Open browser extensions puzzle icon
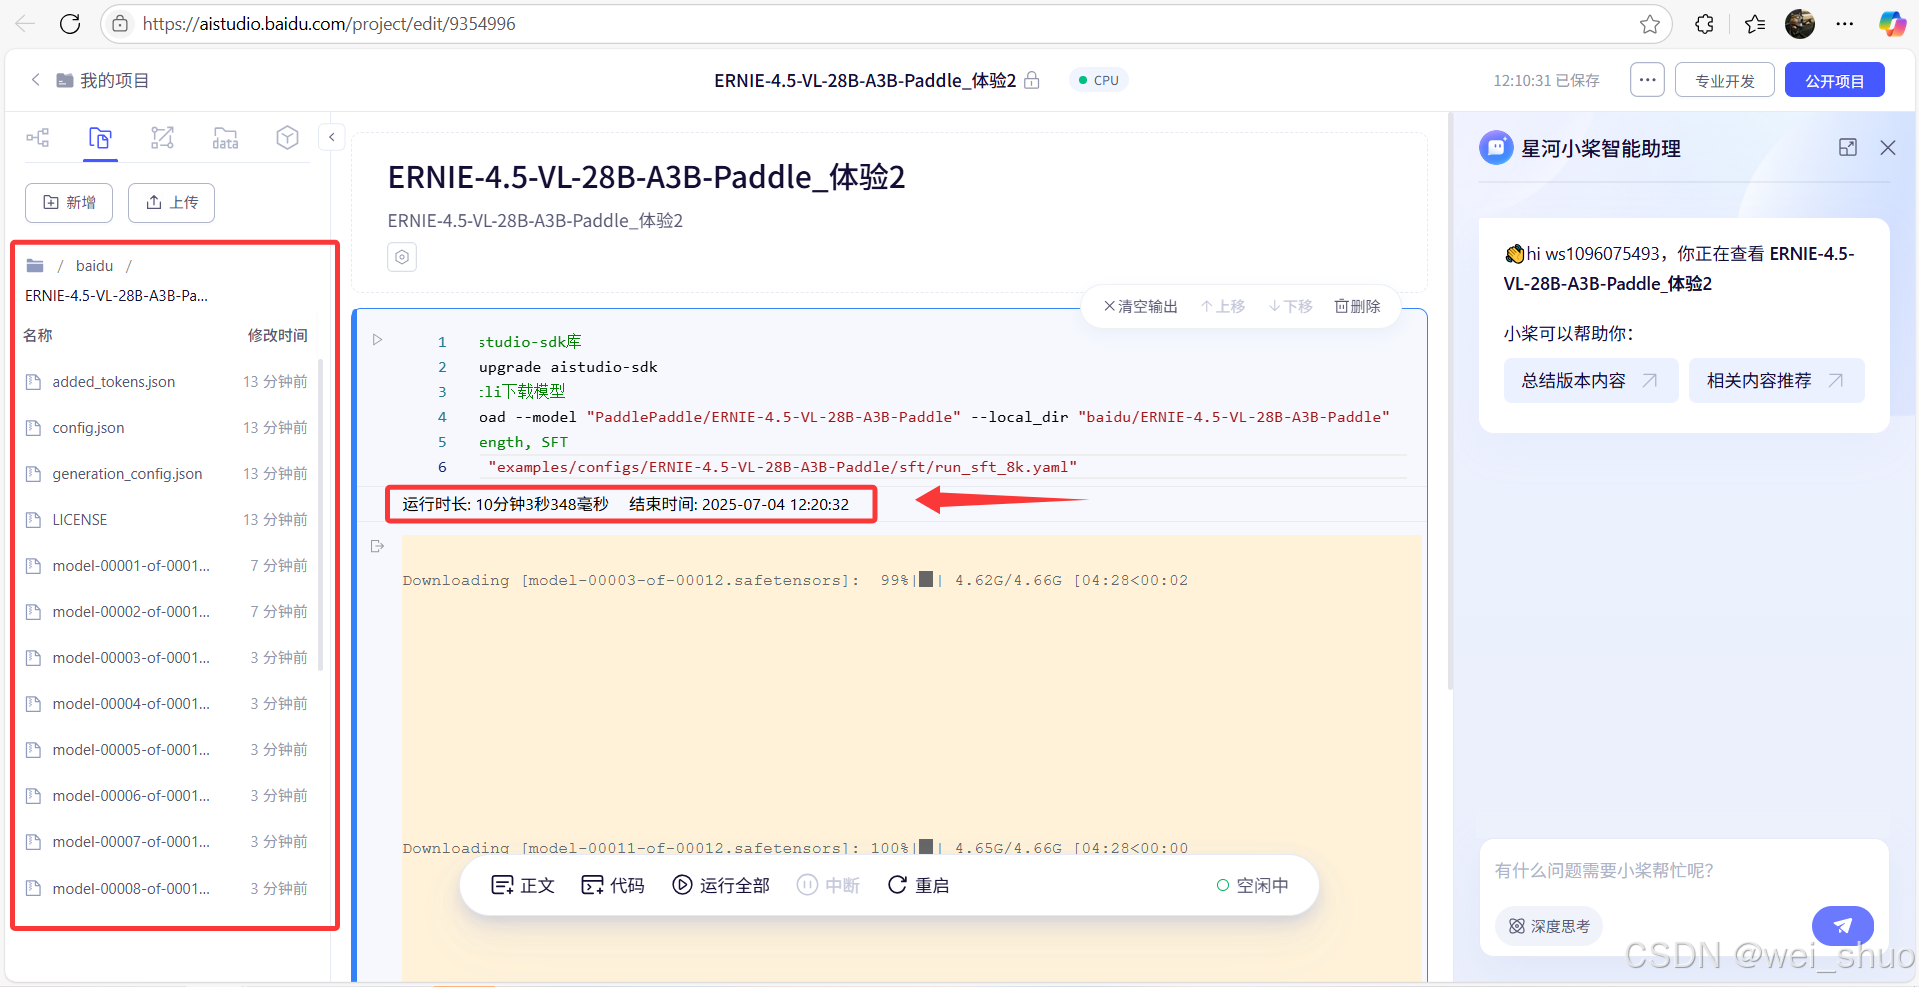Viewport: 1919px width, 987px height. [1705, 24]
